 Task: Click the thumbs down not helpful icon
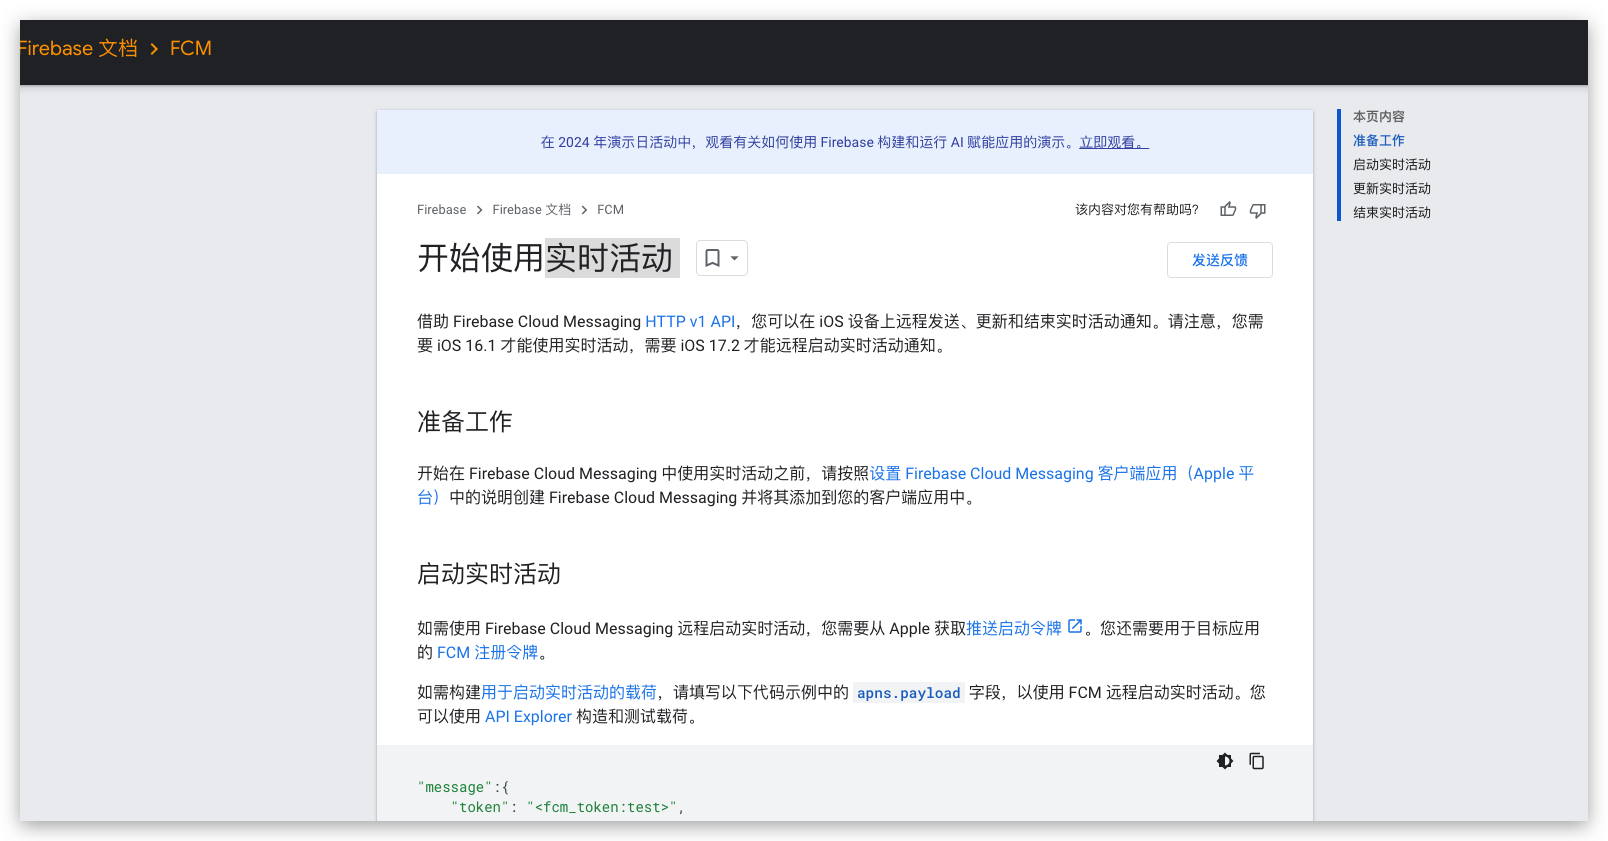click(x=1258, y=210)
